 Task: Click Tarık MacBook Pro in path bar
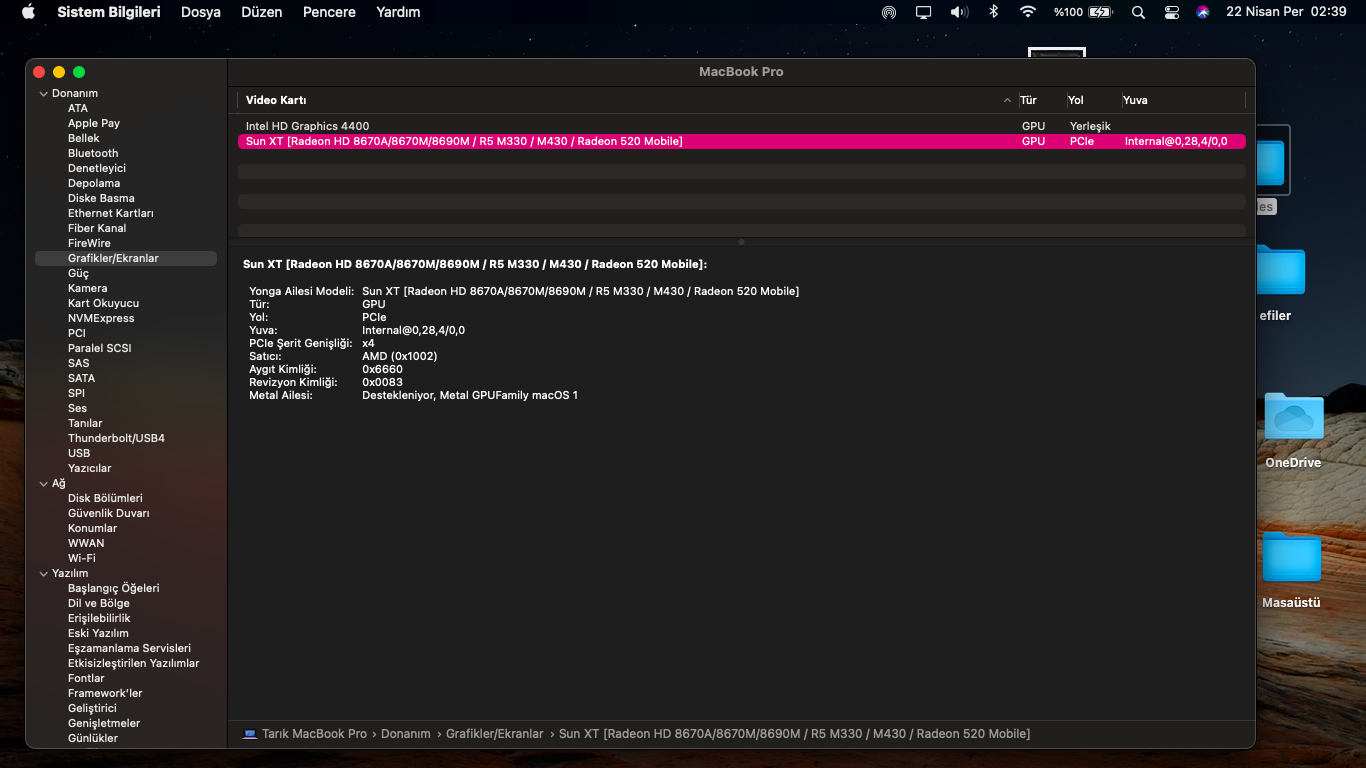pyautogui.click(x=313, y=734)
